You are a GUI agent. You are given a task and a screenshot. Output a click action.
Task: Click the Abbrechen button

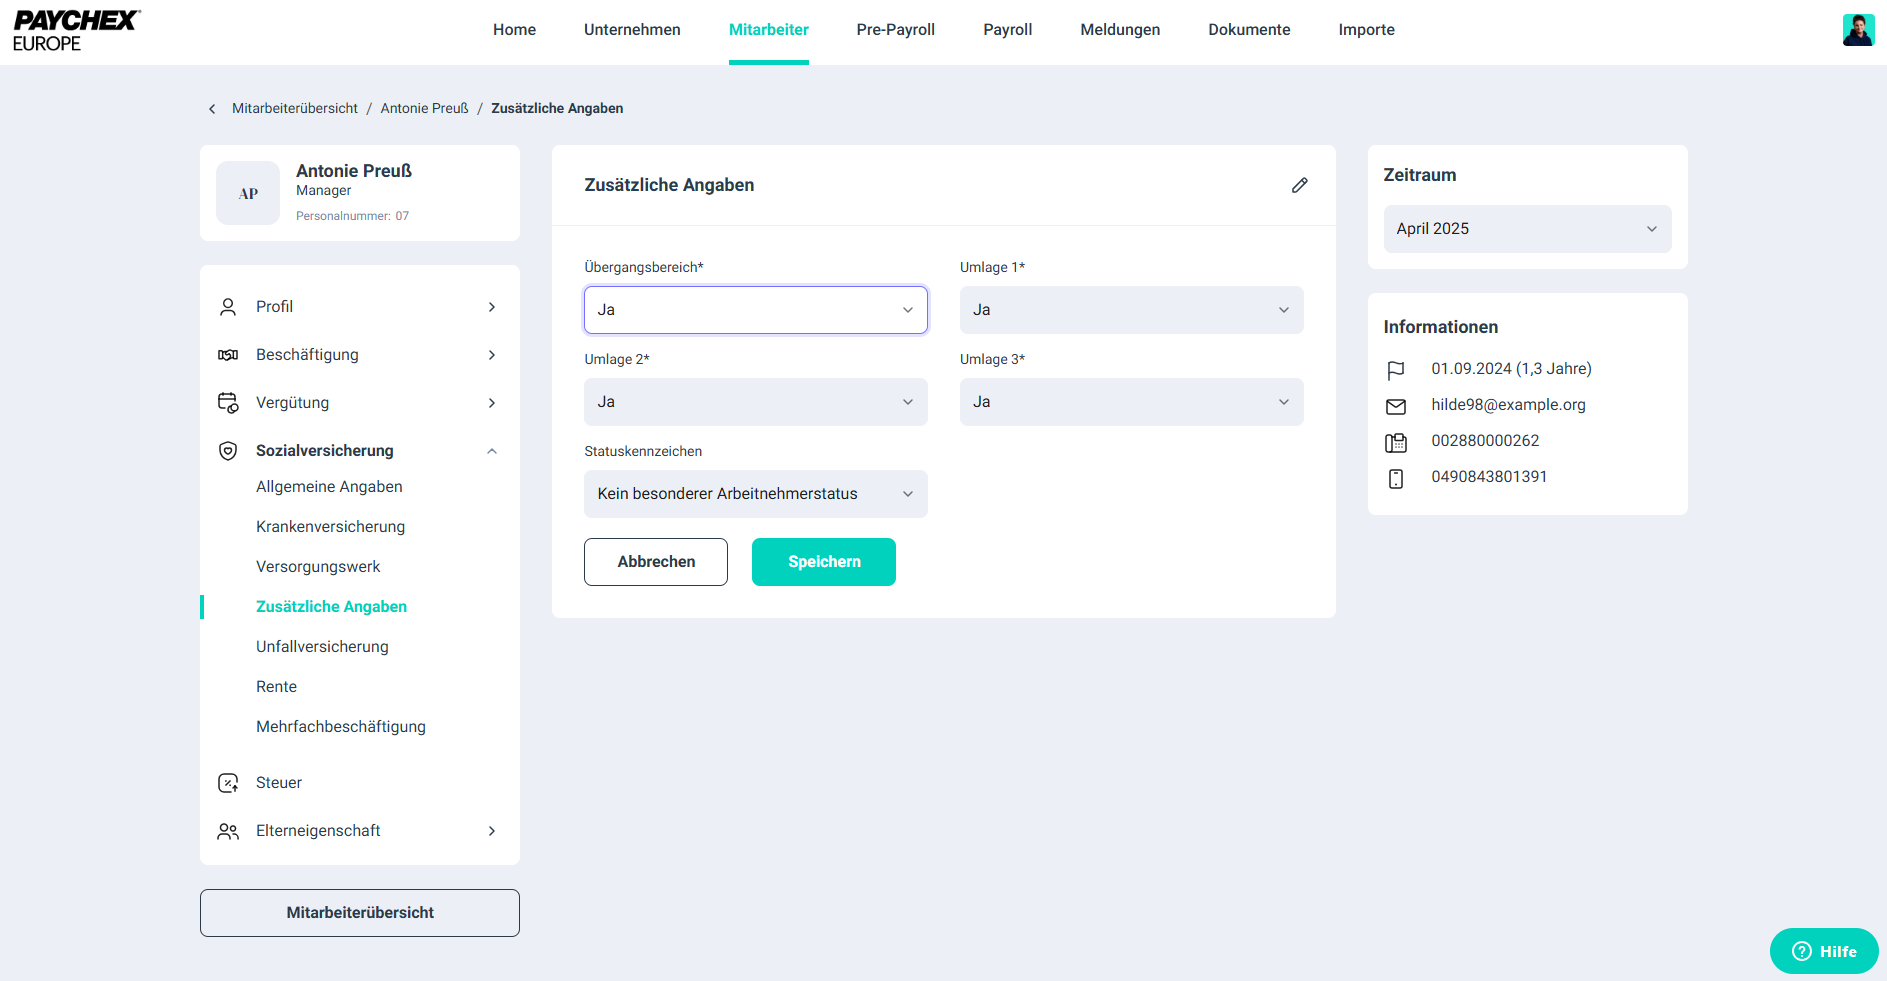655,562
